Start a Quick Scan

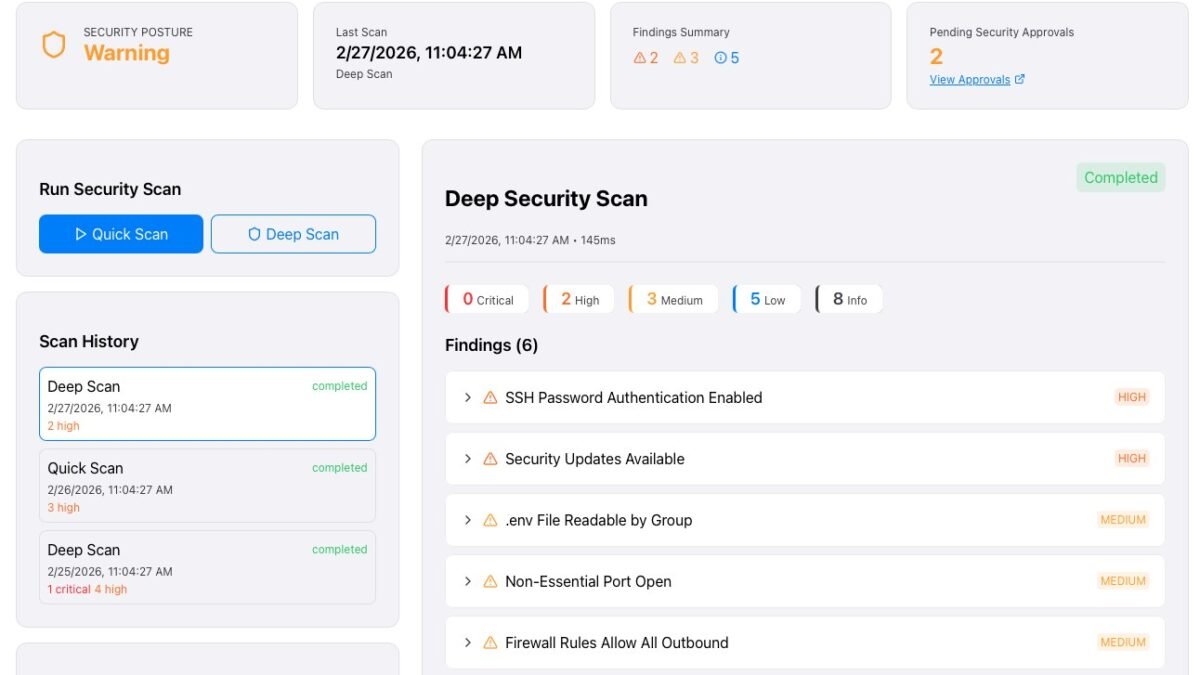click(x=121, y=234)
